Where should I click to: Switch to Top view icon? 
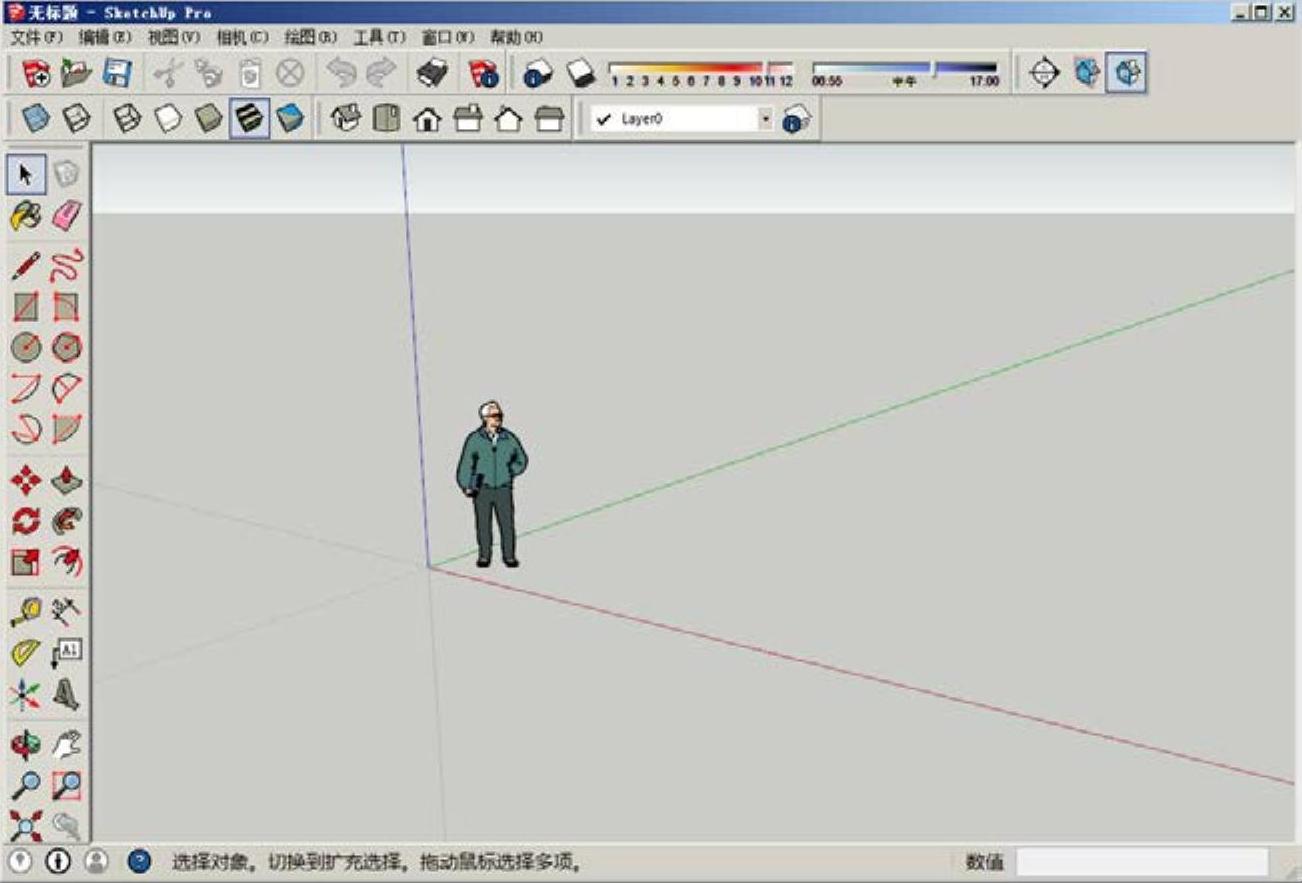(x=386, y=119)
